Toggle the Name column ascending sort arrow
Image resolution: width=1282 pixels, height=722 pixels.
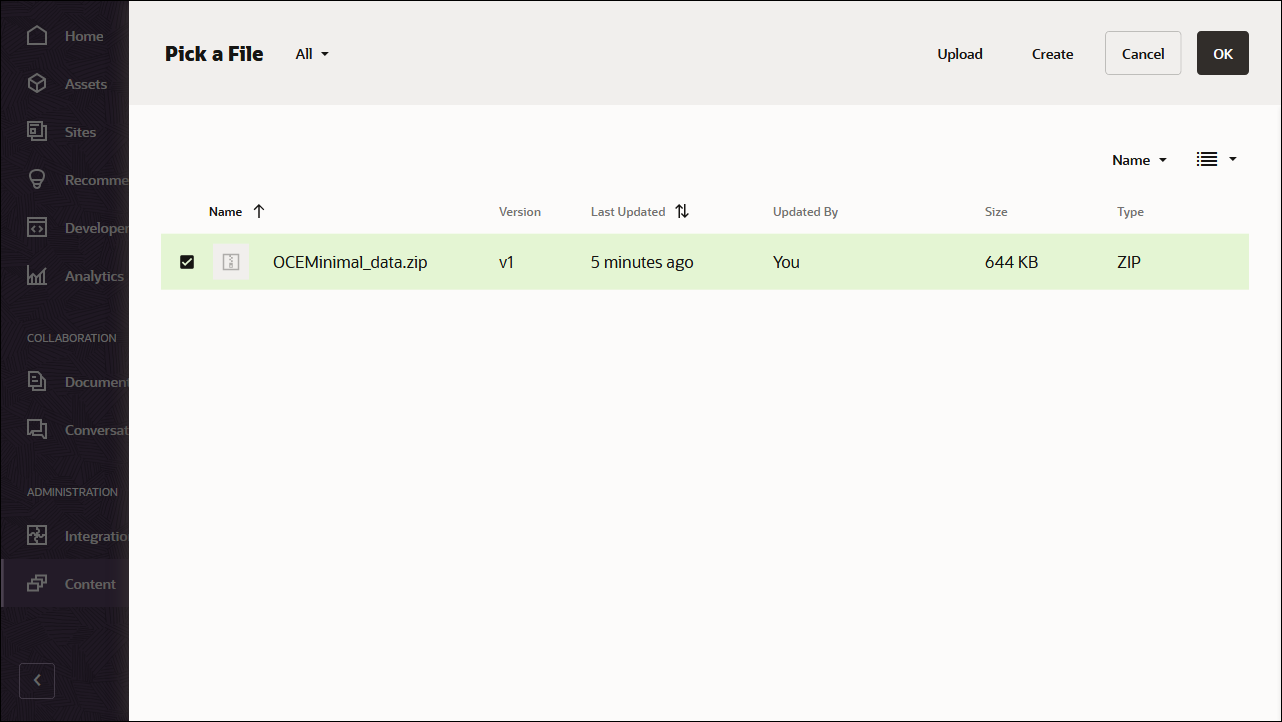coord(258,211)
